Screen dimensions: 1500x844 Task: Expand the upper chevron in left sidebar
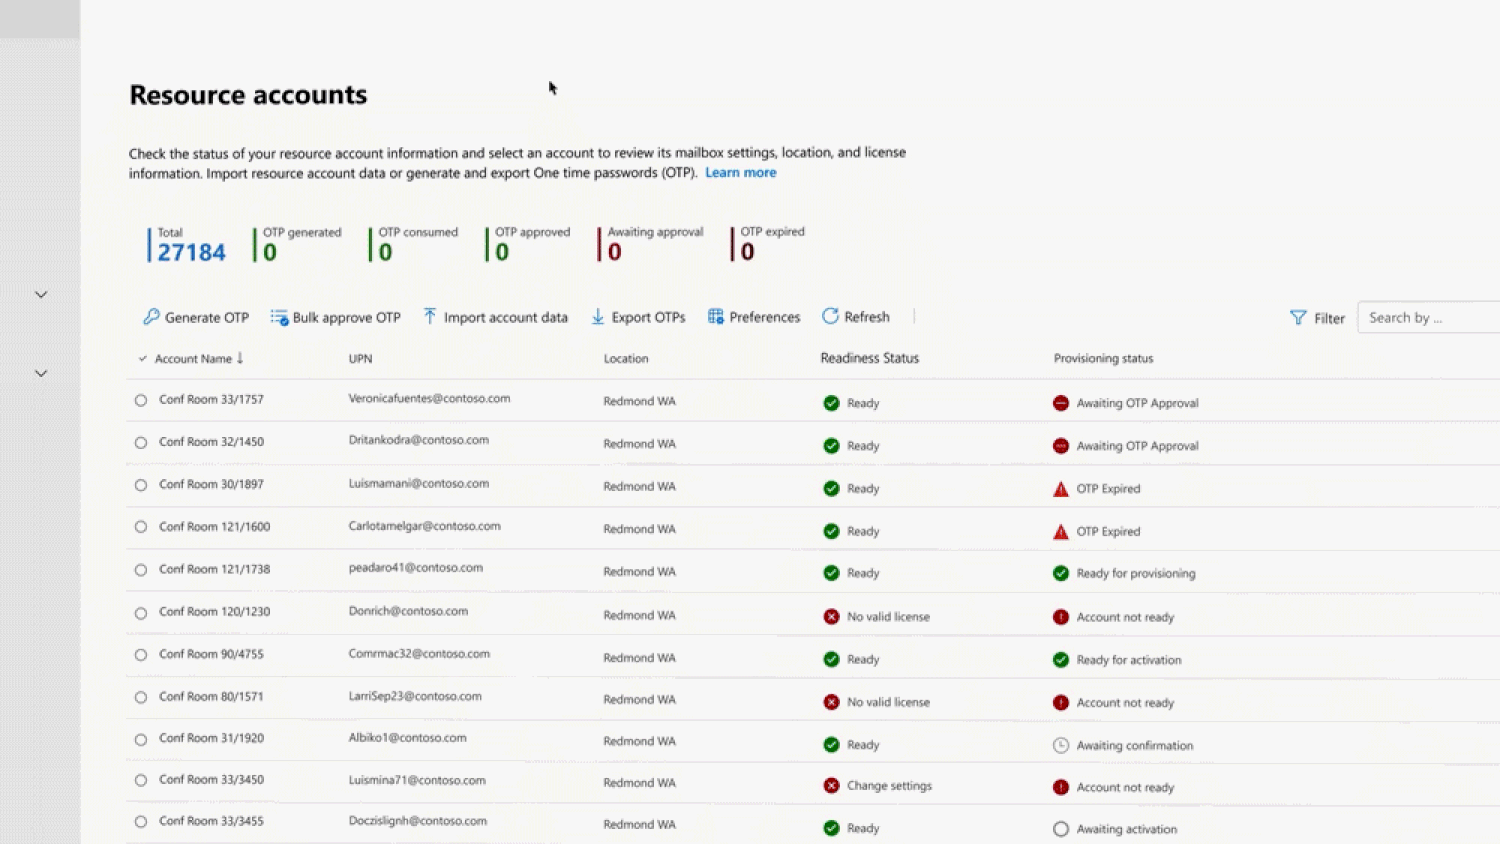41,294
